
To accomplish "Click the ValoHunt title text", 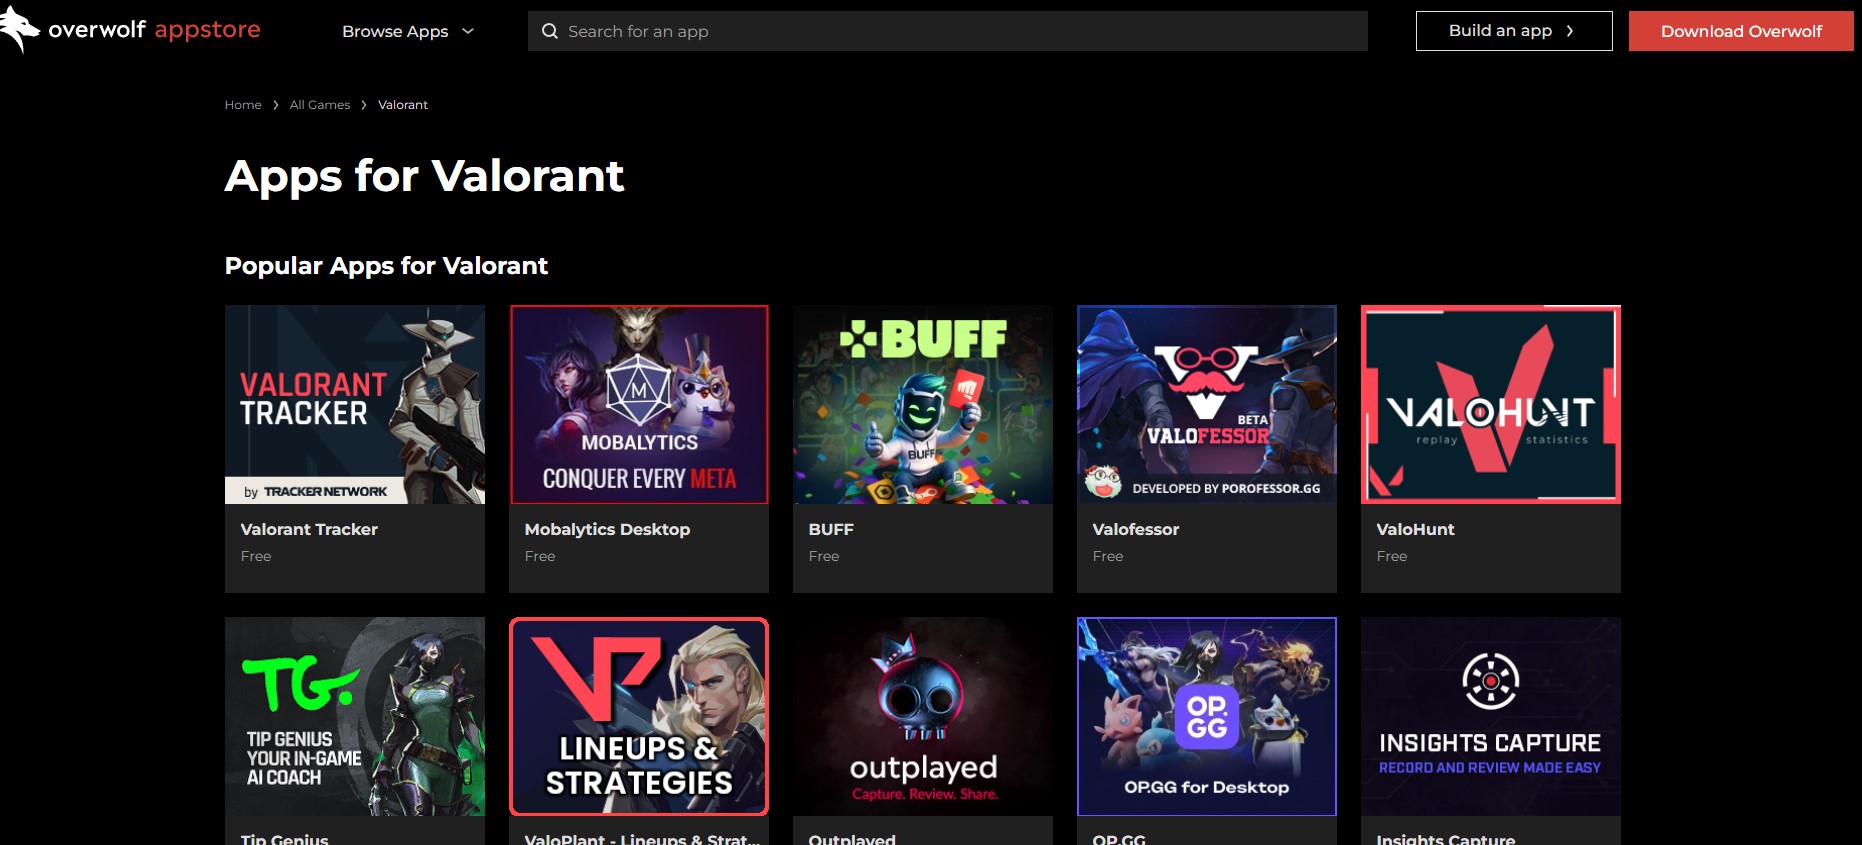I will [1415, 529].
